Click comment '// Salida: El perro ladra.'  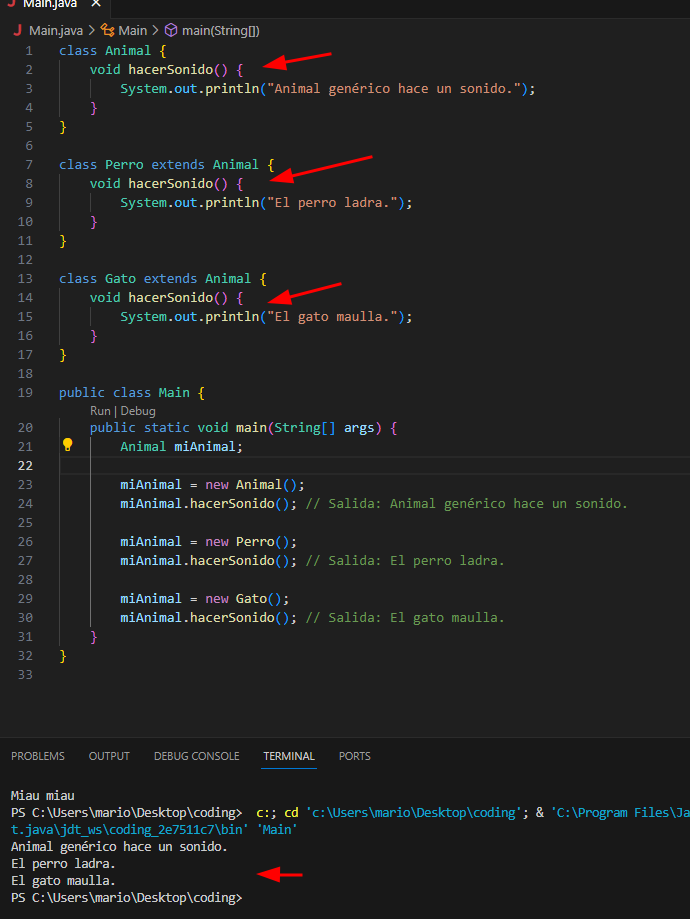405,561
